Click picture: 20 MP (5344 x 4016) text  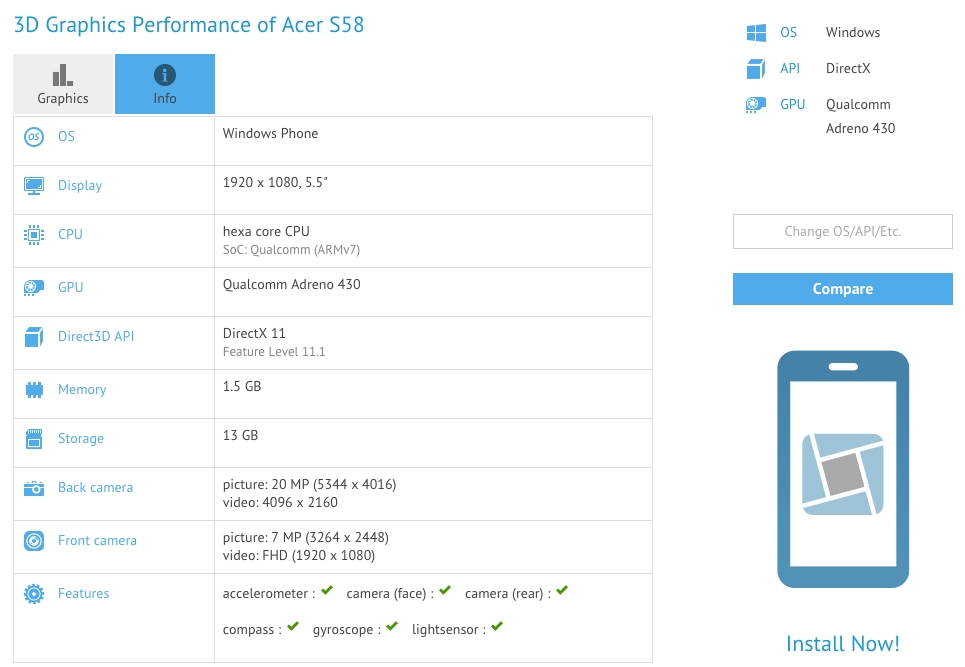[310, 485]
